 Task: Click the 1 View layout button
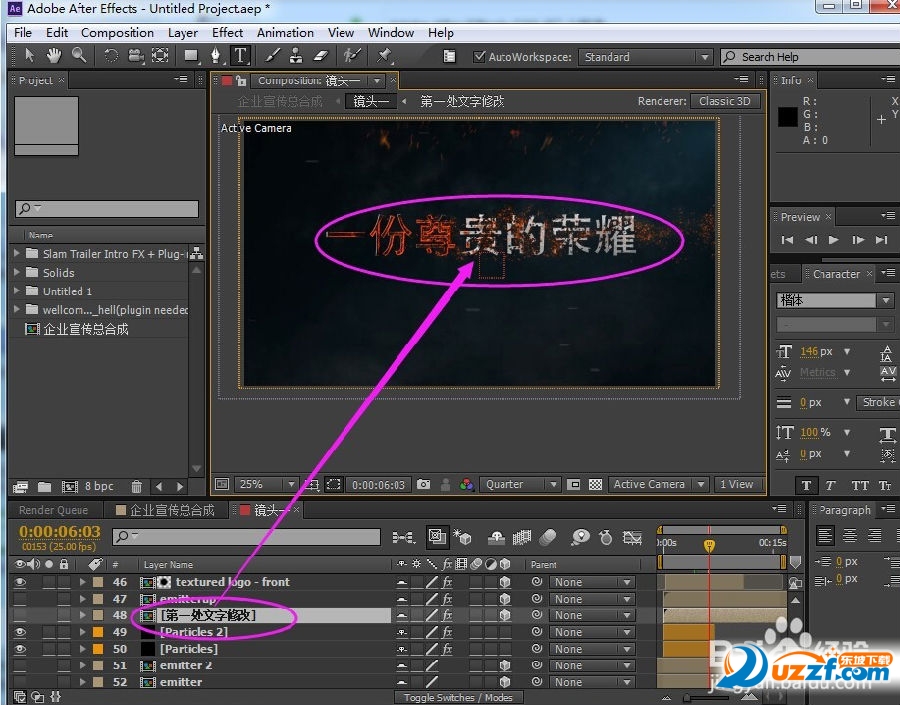[x=737, y=485]
